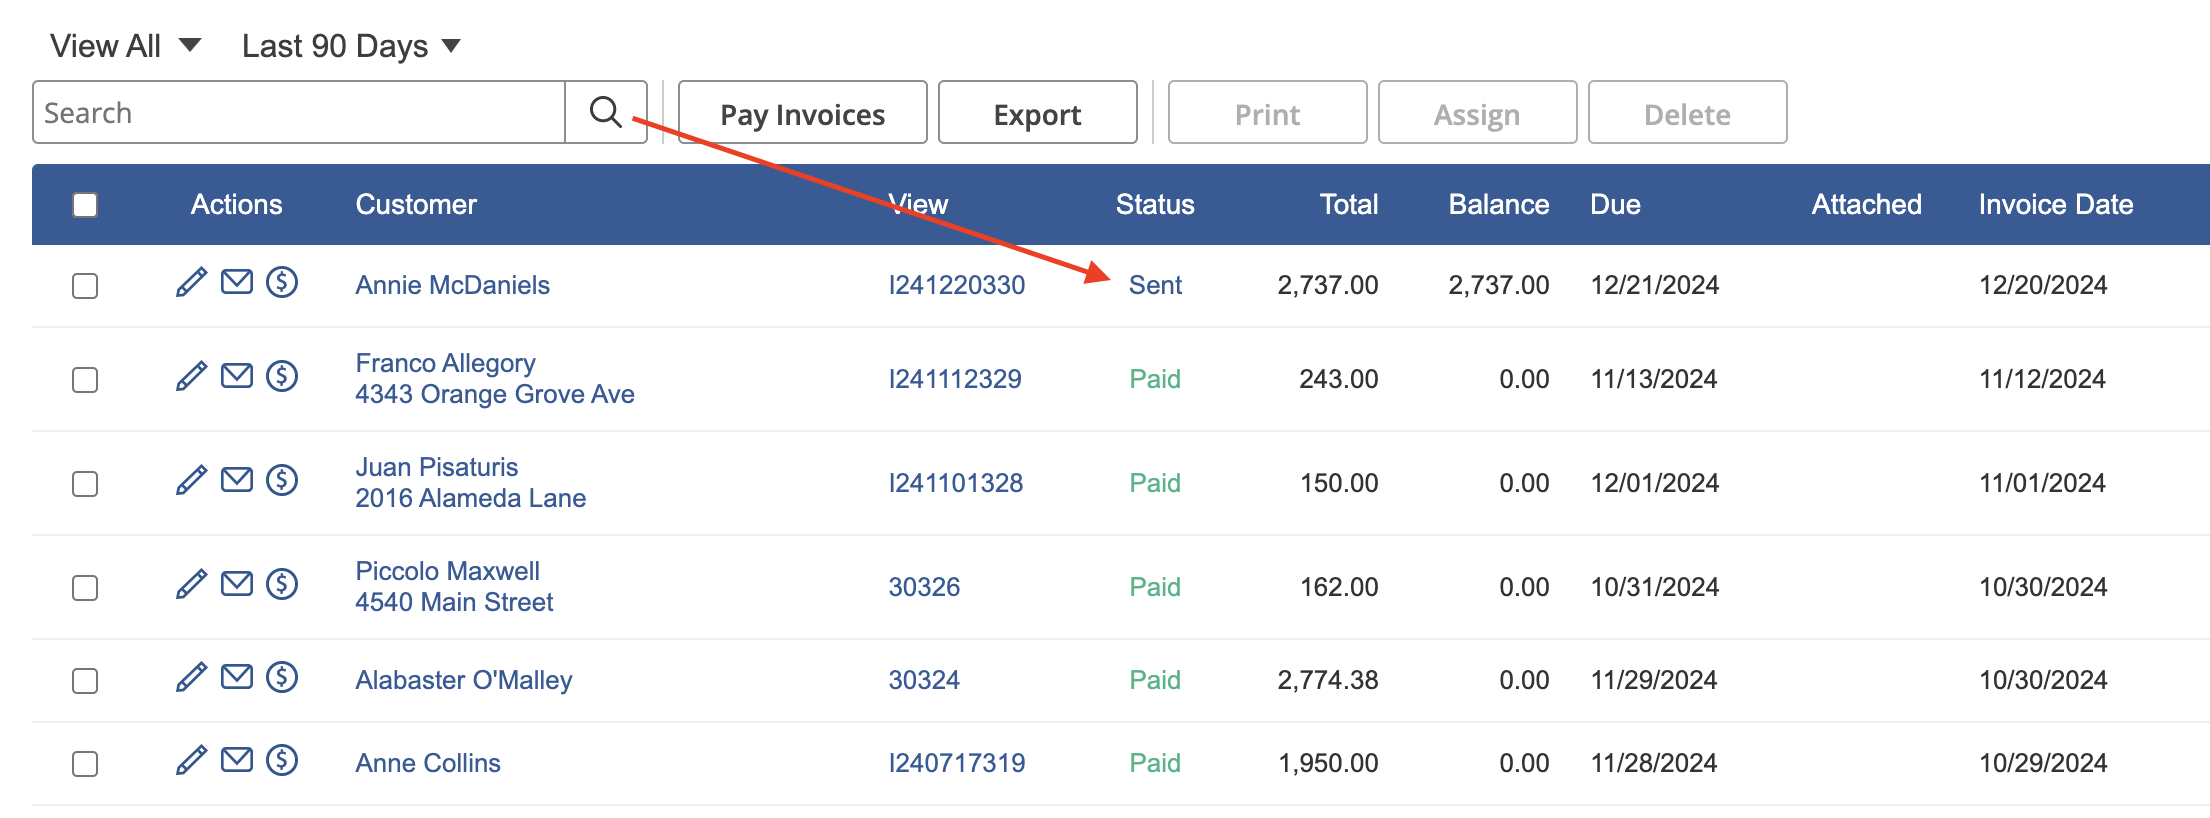
Task: Open payment dollar icon for Anne Collins
Action: 282,760
